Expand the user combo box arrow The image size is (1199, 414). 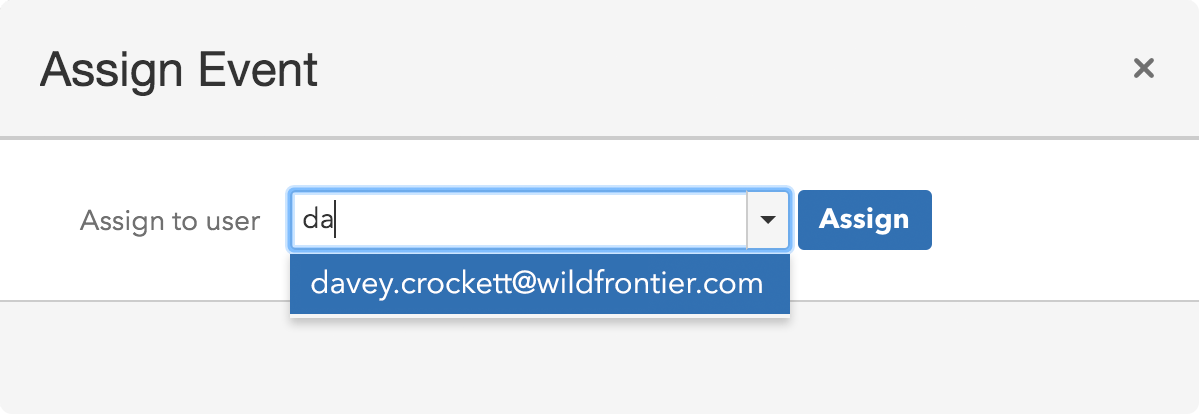pyautogui.click(x=768, y=219)
